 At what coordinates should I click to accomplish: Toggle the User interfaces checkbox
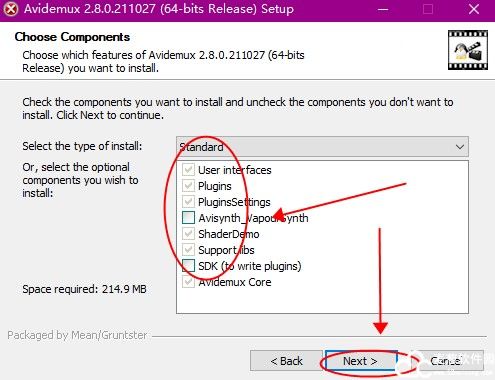[188, 170]
